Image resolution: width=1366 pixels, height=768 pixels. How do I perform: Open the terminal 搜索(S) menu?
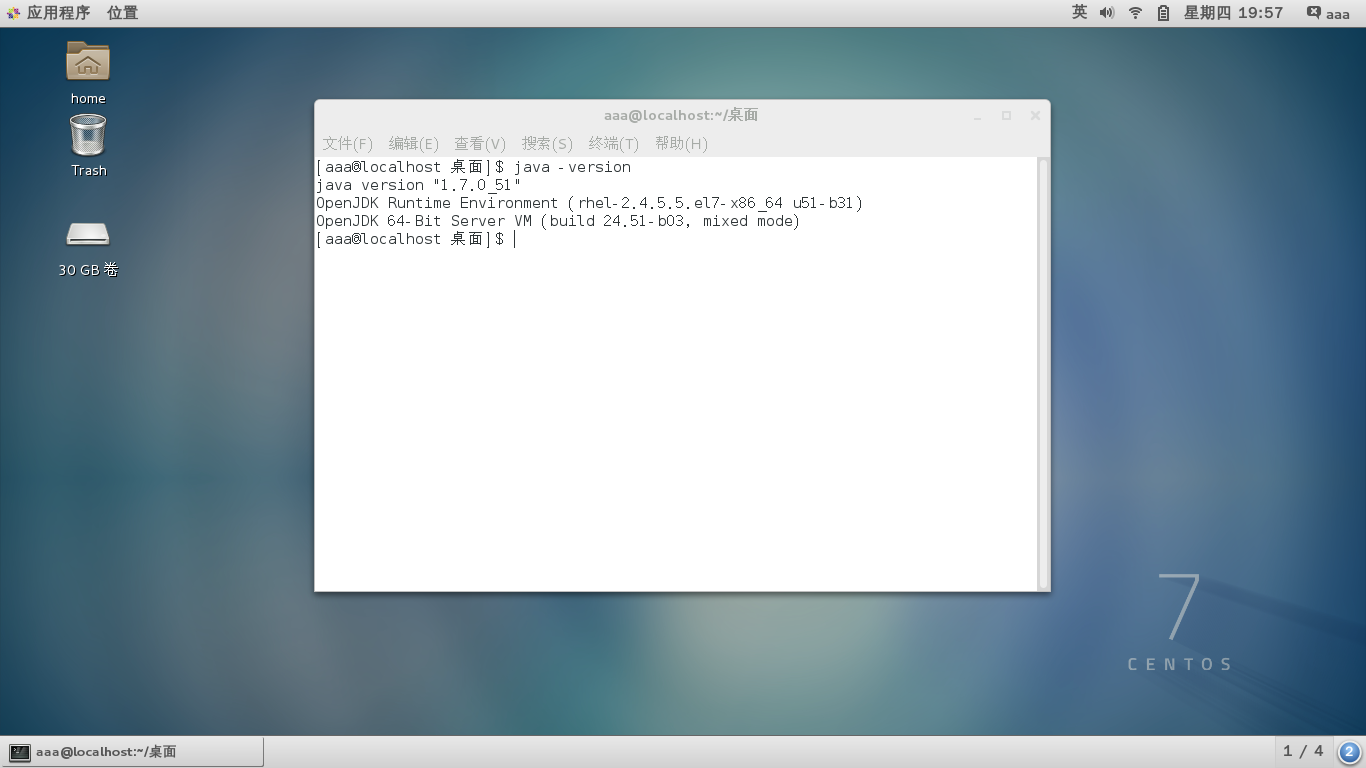coord(547,143)
